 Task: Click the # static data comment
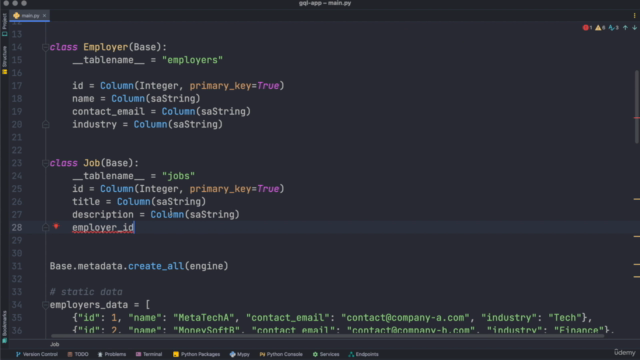click(86, 292)
